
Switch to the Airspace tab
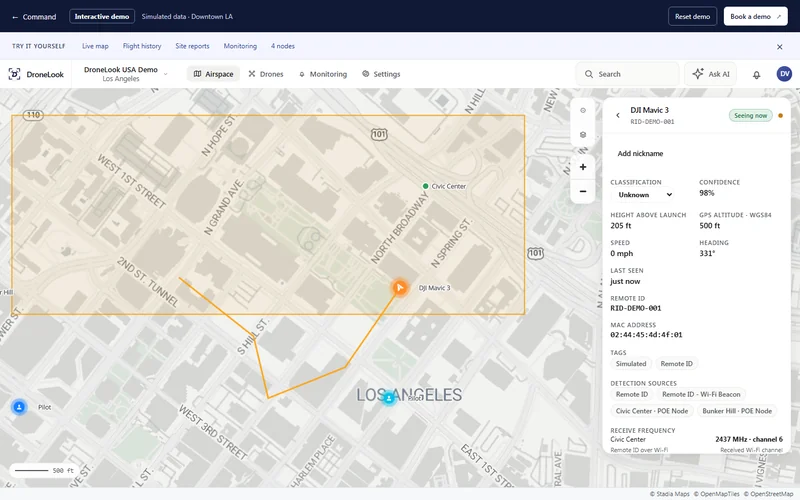(x=213, y=74)
